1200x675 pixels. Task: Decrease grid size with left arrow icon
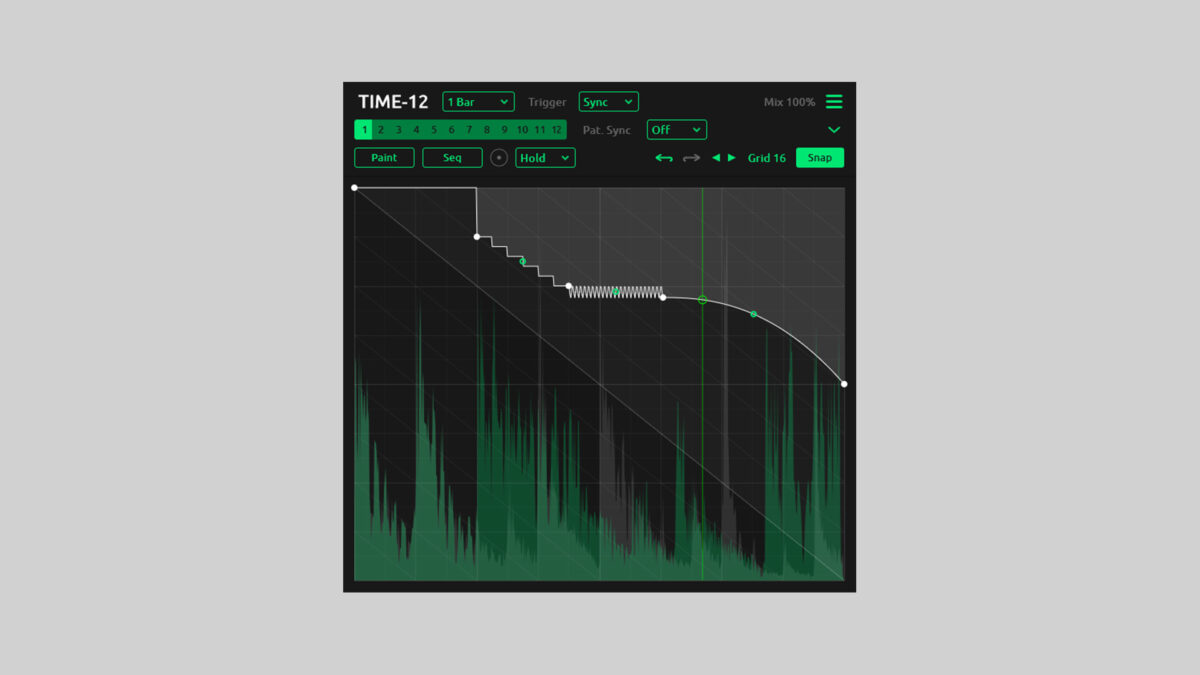click(716, 158)
